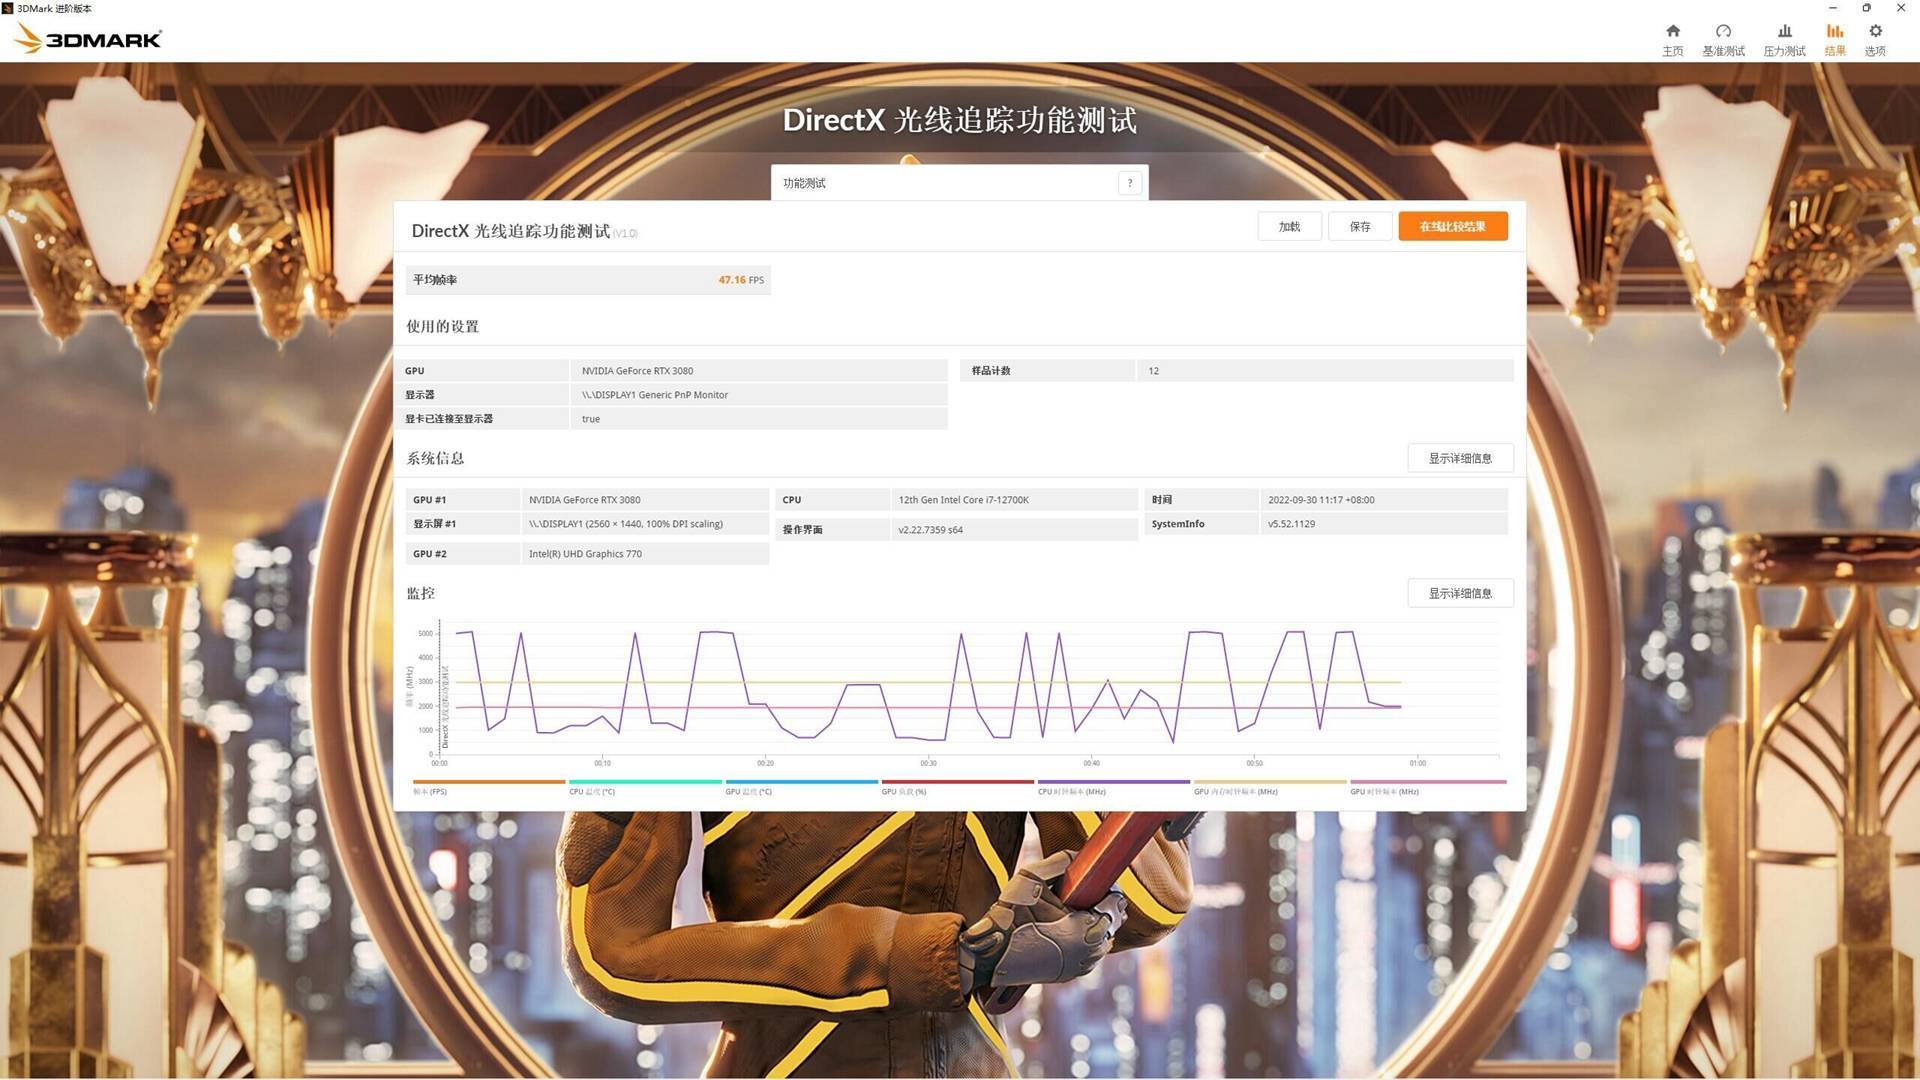Screen dimensions: 1920x1080
Task: Click 在线比较结果 compare online button
Action: pos(1452,227)
